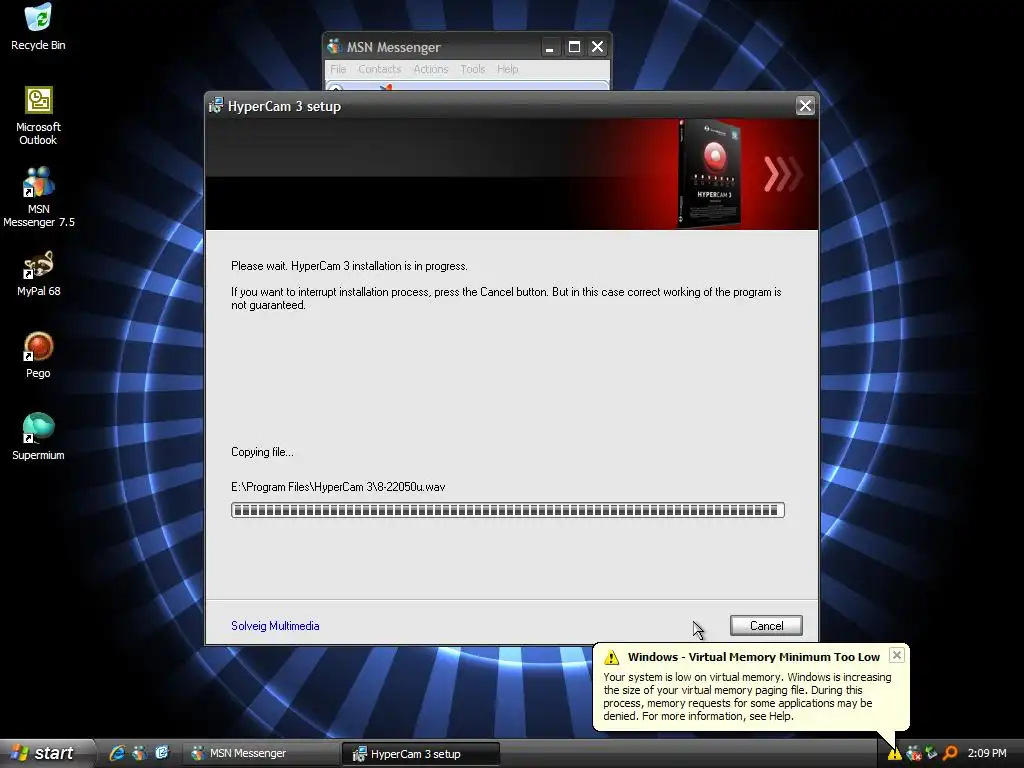Select the HyperCam 3 setup taskbar button
The image size is (1024, 768).
click(x=421, y=754)
